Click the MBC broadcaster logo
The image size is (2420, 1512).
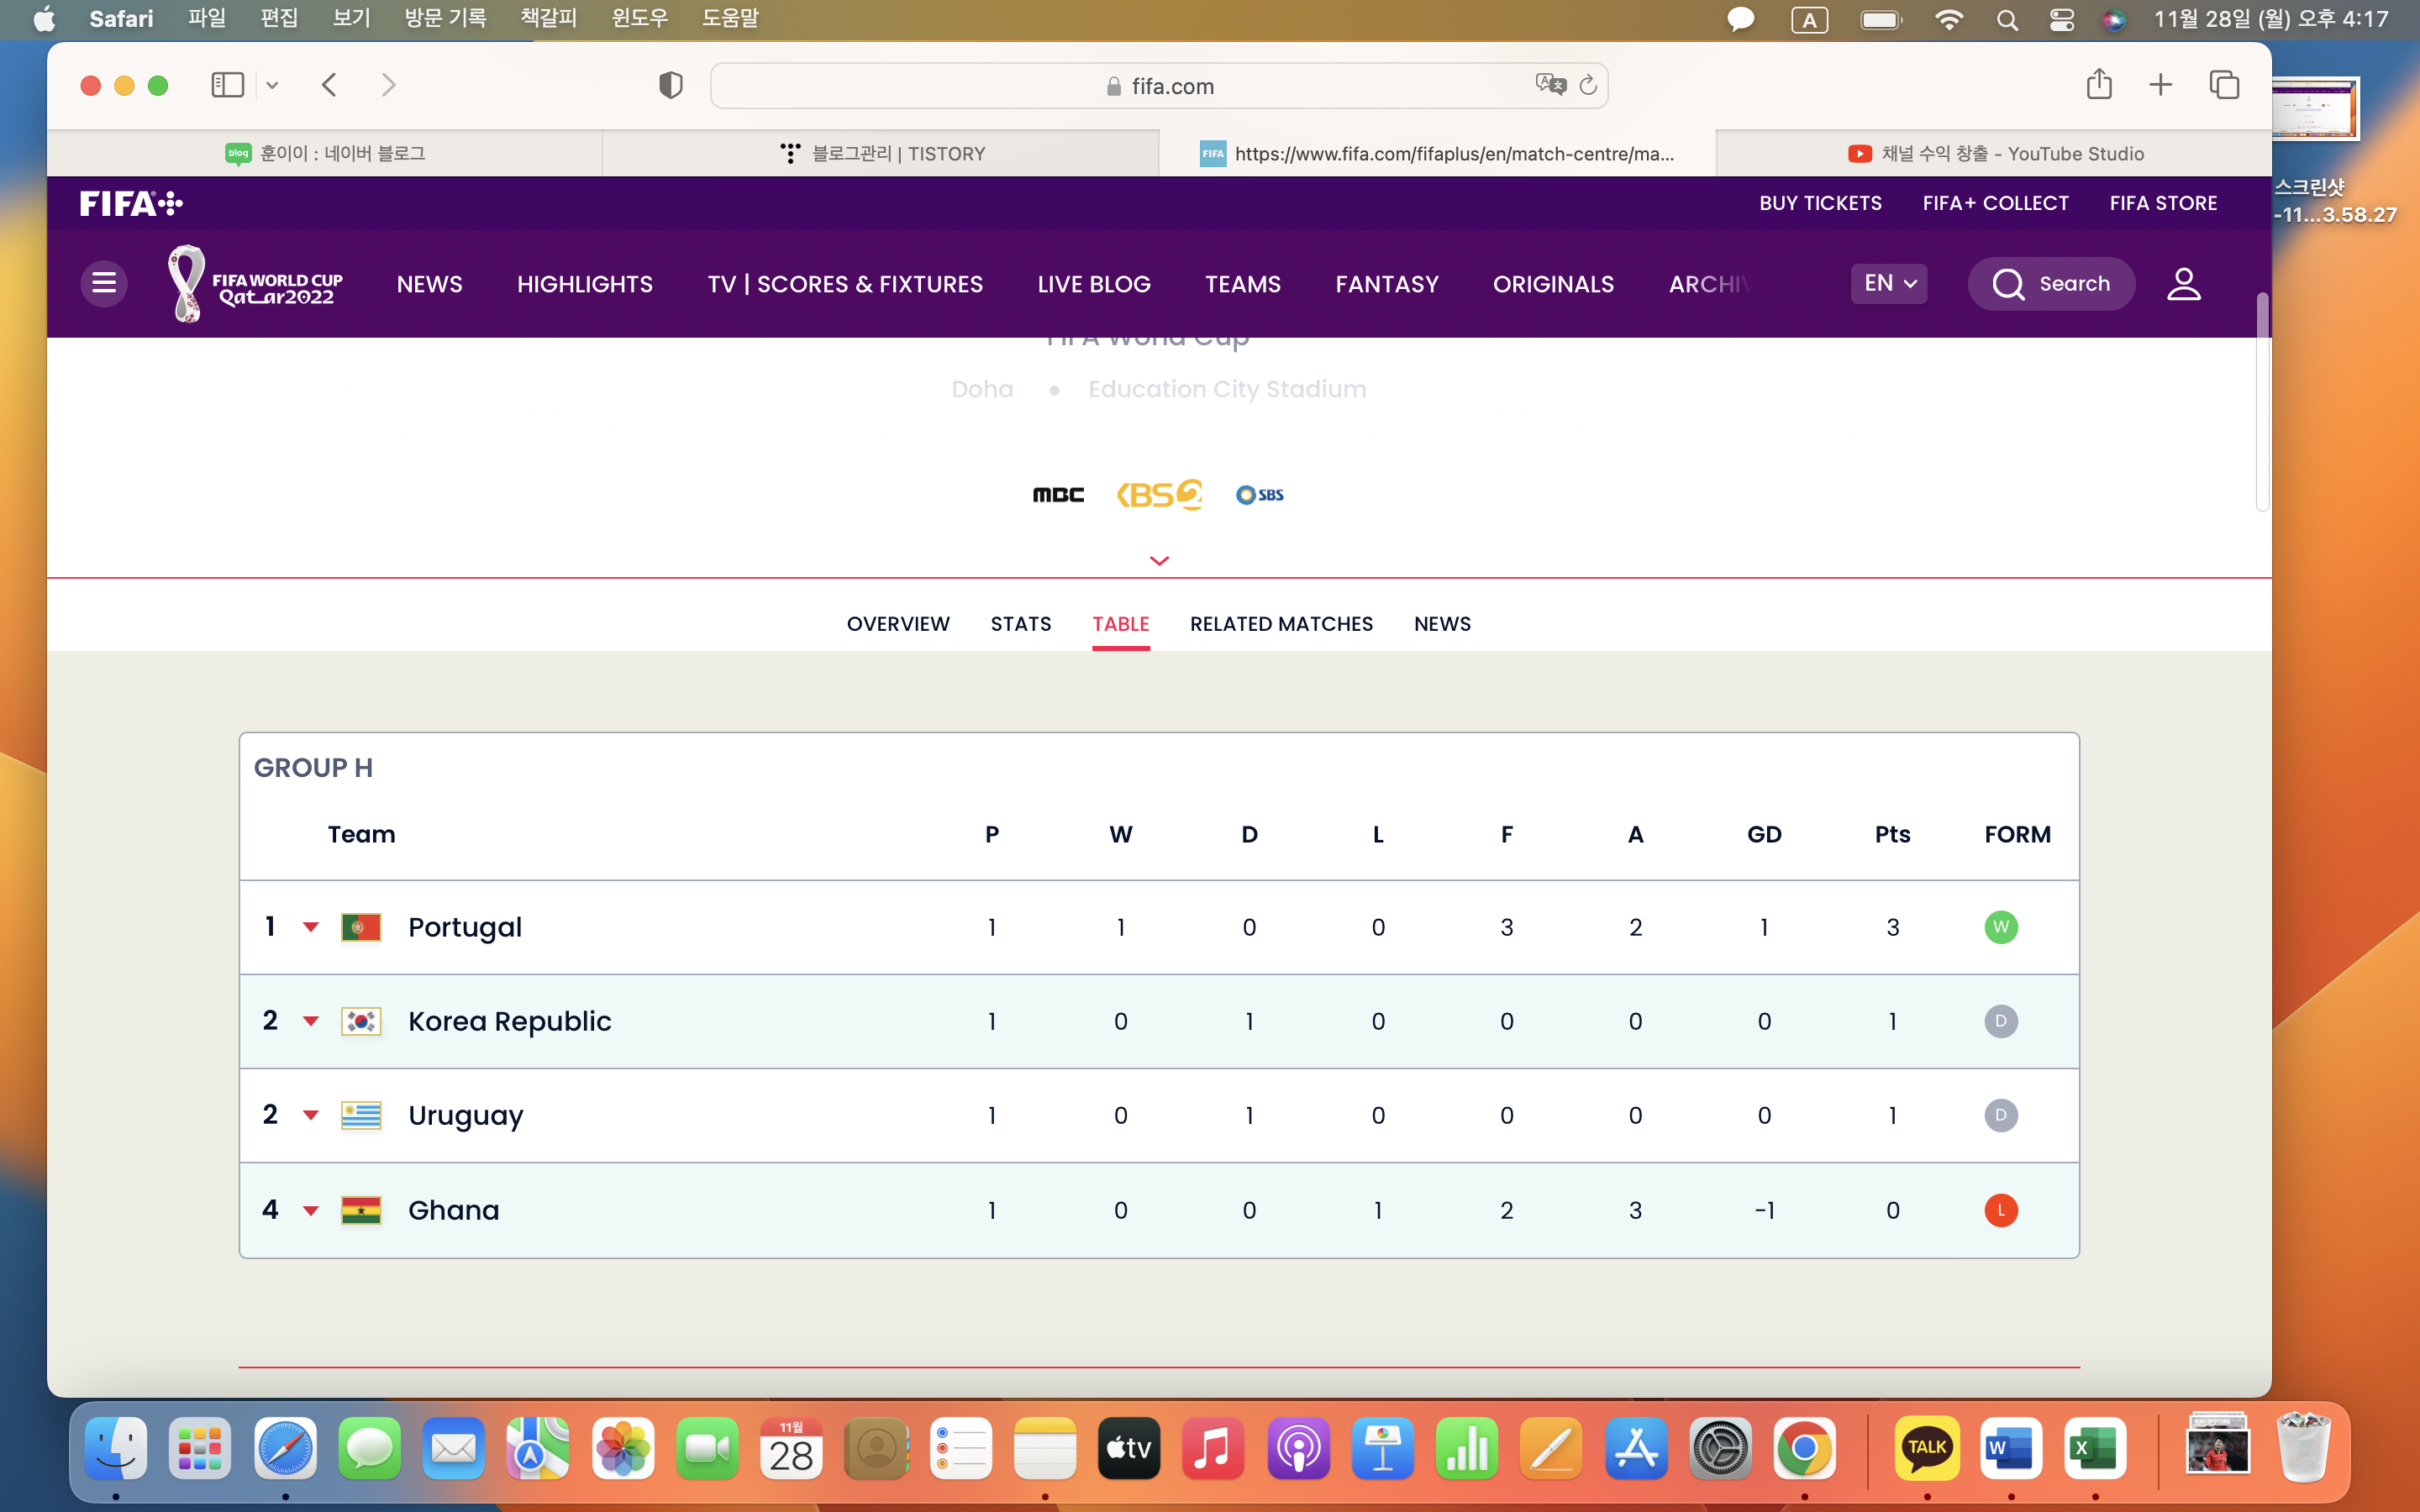(1058, 495)
